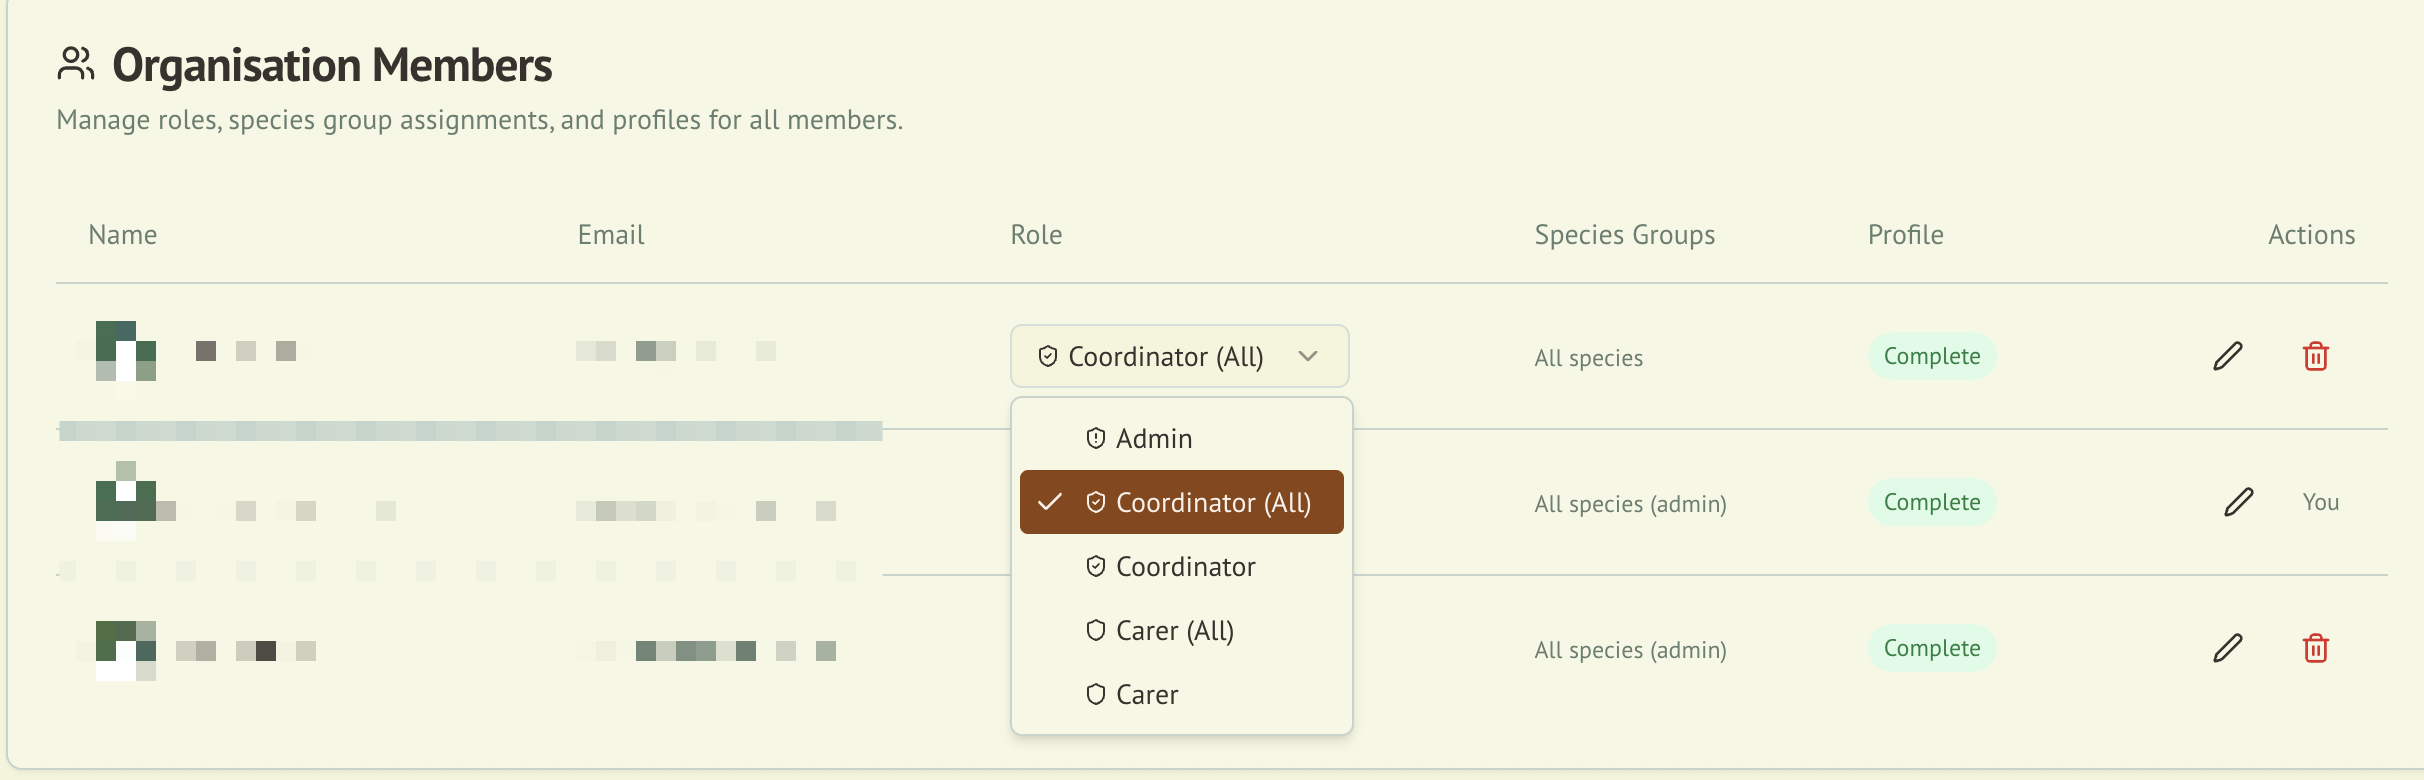Image resolution: width=2424 pixels, height=780 pixels.
Task: Click the Complete badge in the first row
Action: pos(1932,356)
